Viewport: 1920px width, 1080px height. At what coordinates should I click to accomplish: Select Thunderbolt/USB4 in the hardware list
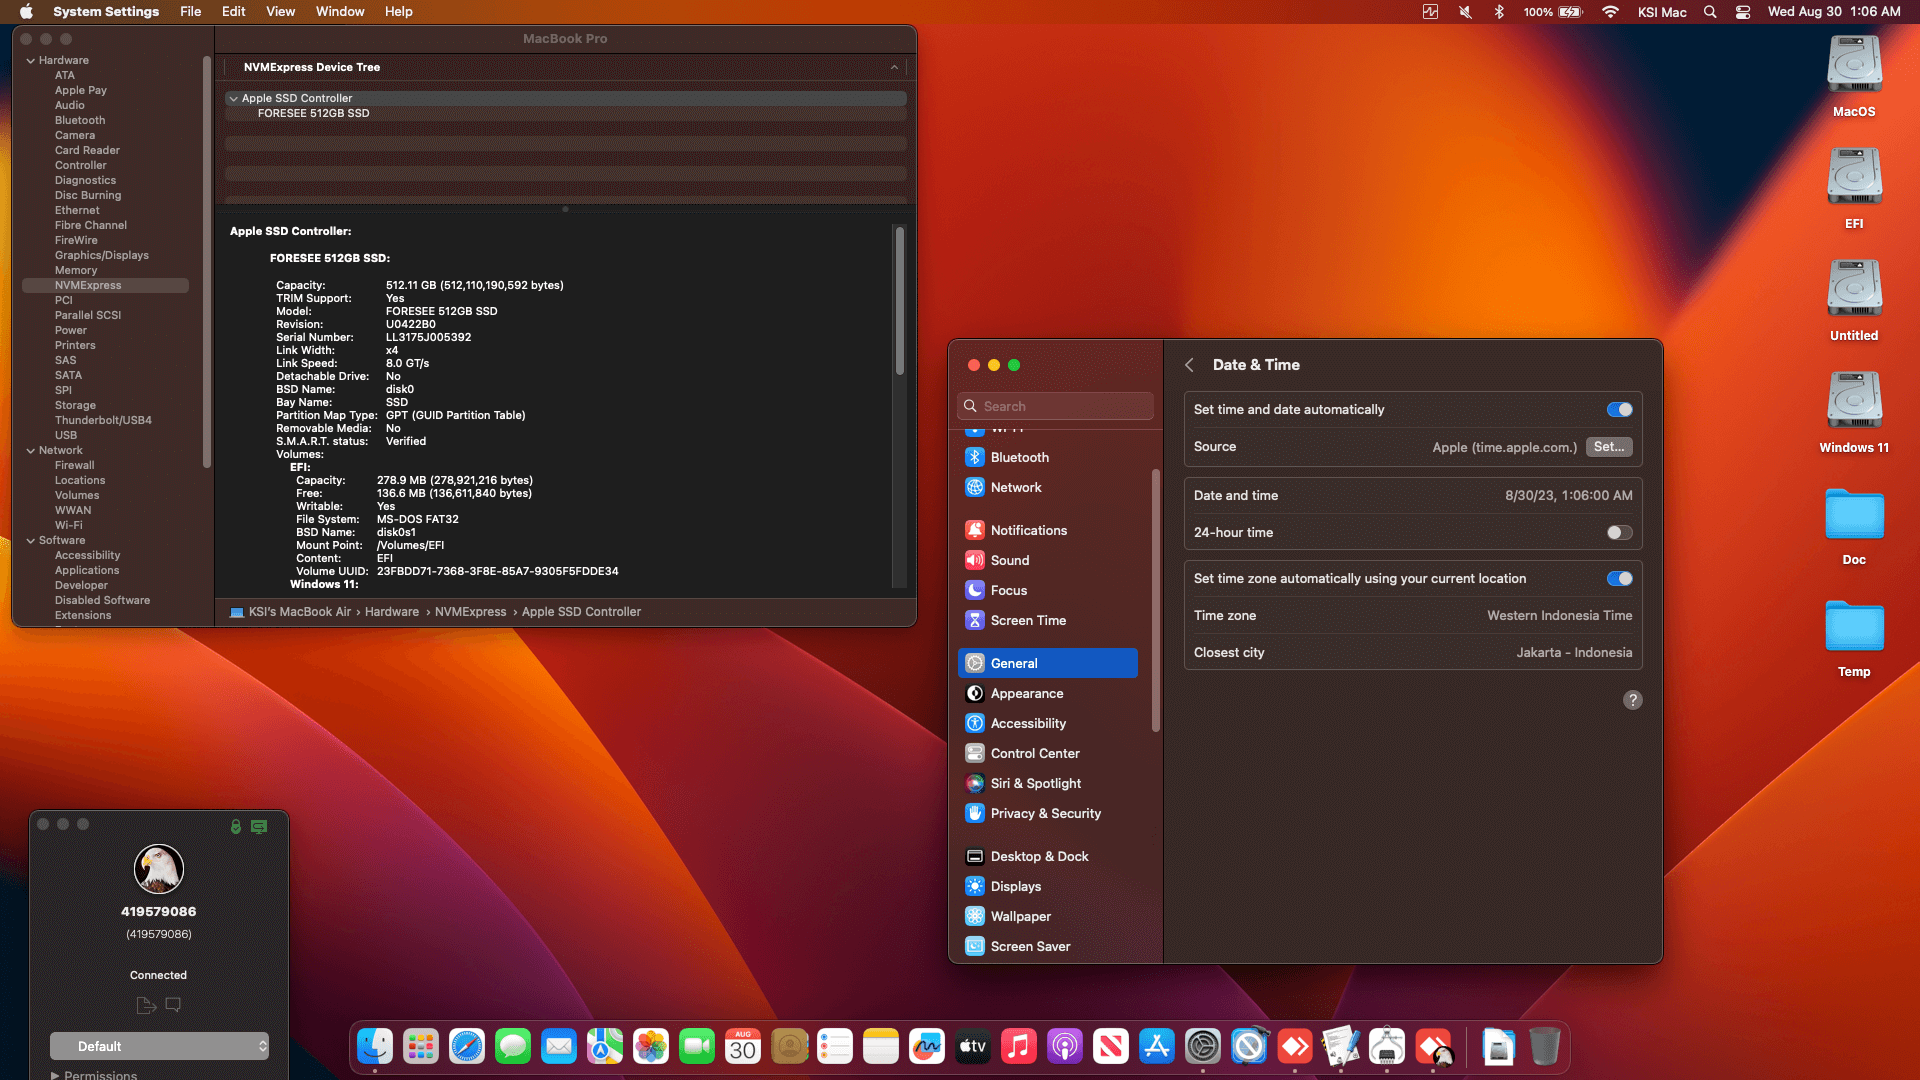tap(103, 420)
